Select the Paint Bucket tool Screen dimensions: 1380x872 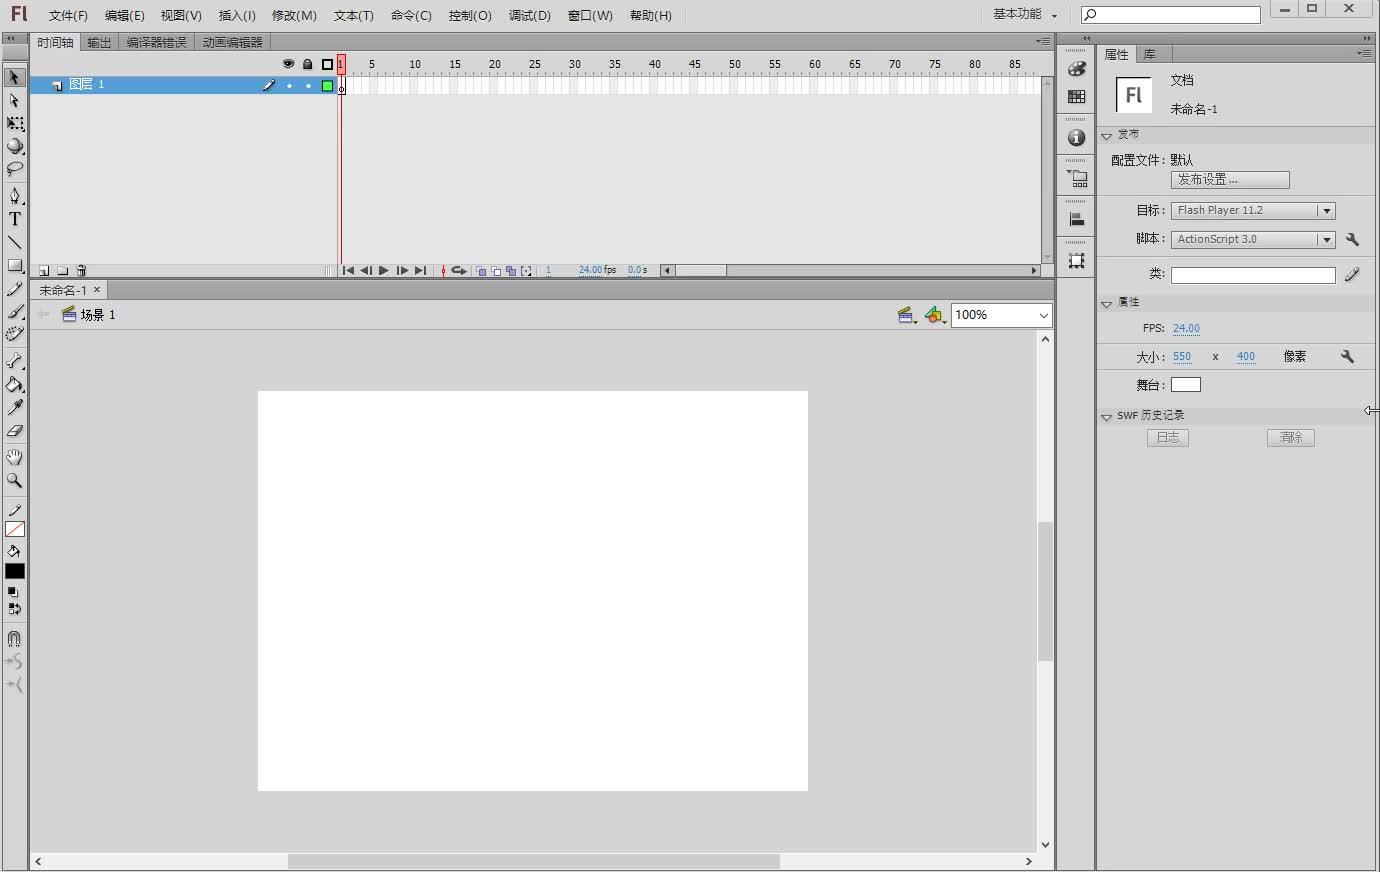(x=14, y=384)
